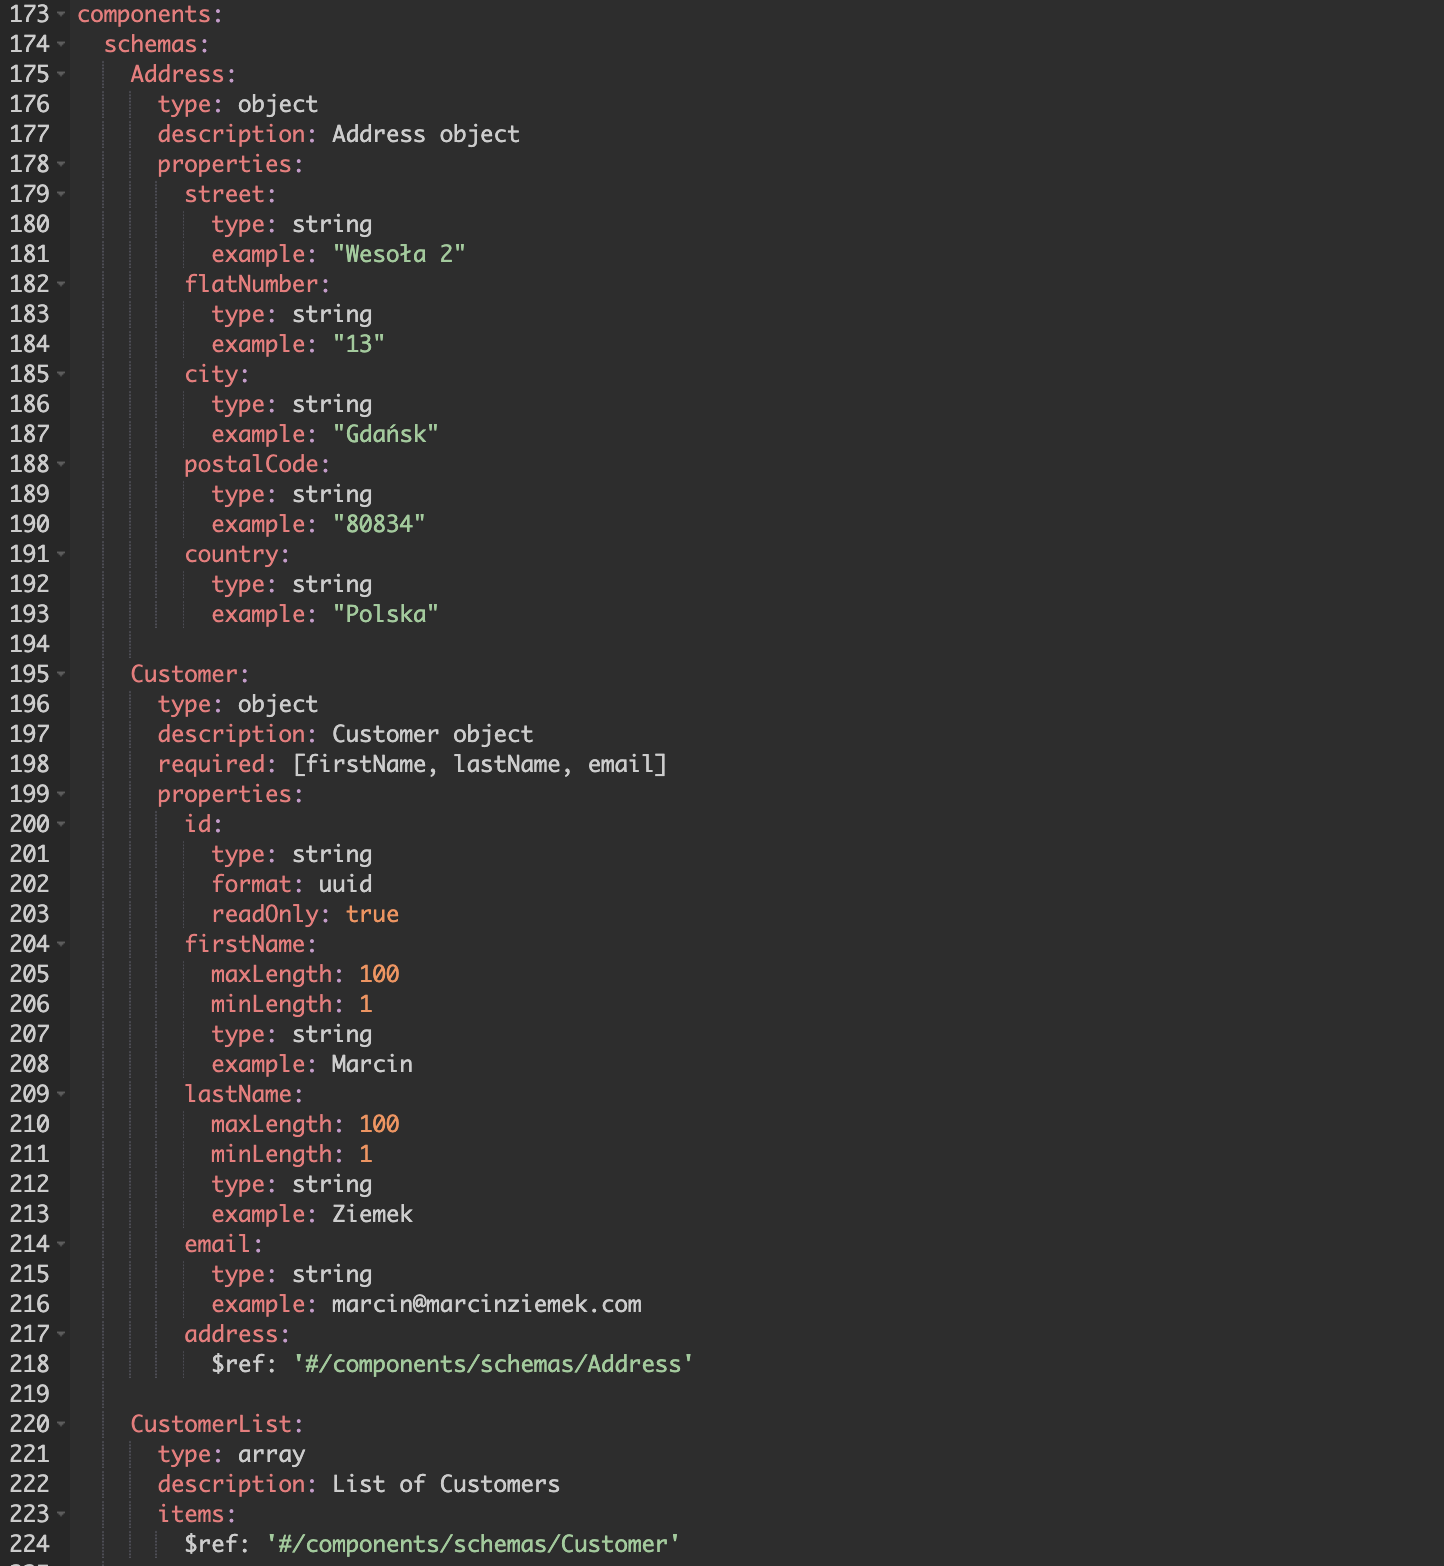Collapse the street property fold arrow
1444x1566 pixels.
coord(61,195)
